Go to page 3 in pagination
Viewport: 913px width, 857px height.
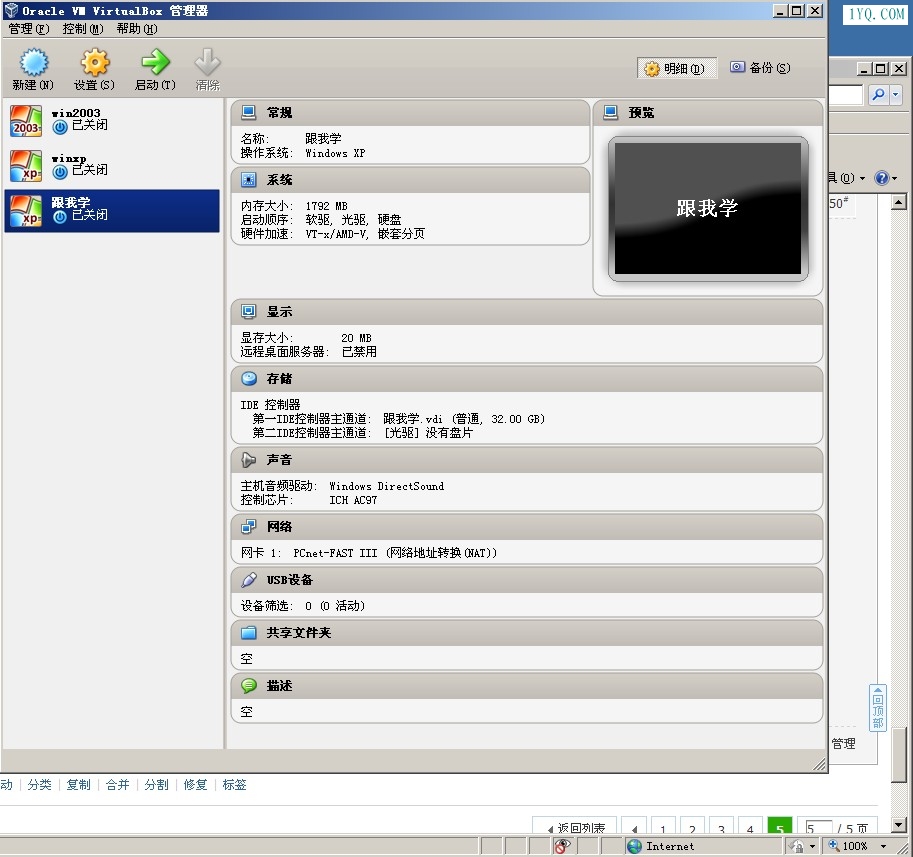click(x=721, y=826)
